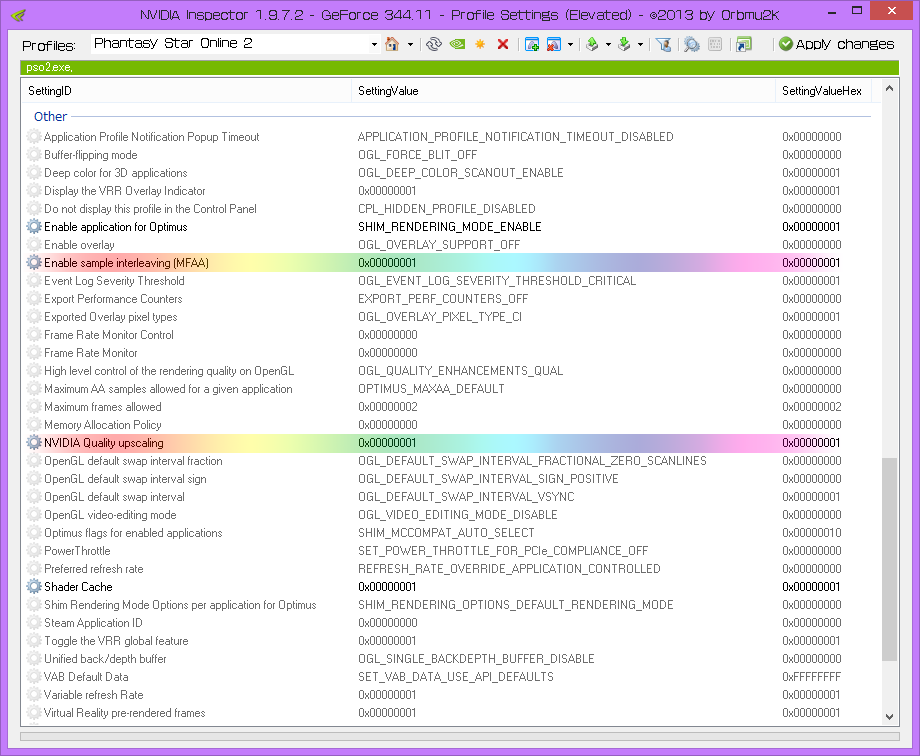Click the value OGL_DEFAULT_SWAP_INTERVAL_VSYNC
The image size is (920, 756).
[466, 497]
